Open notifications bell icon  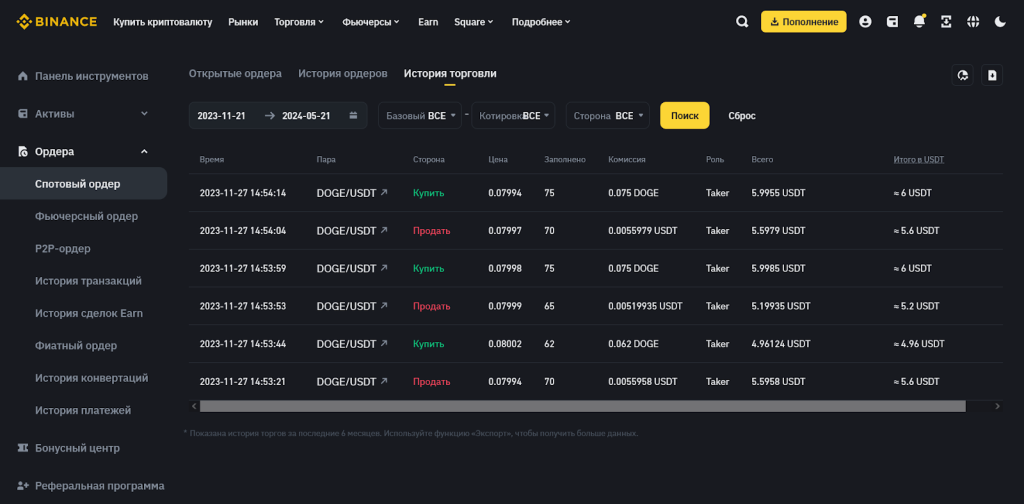coord(919,22)
